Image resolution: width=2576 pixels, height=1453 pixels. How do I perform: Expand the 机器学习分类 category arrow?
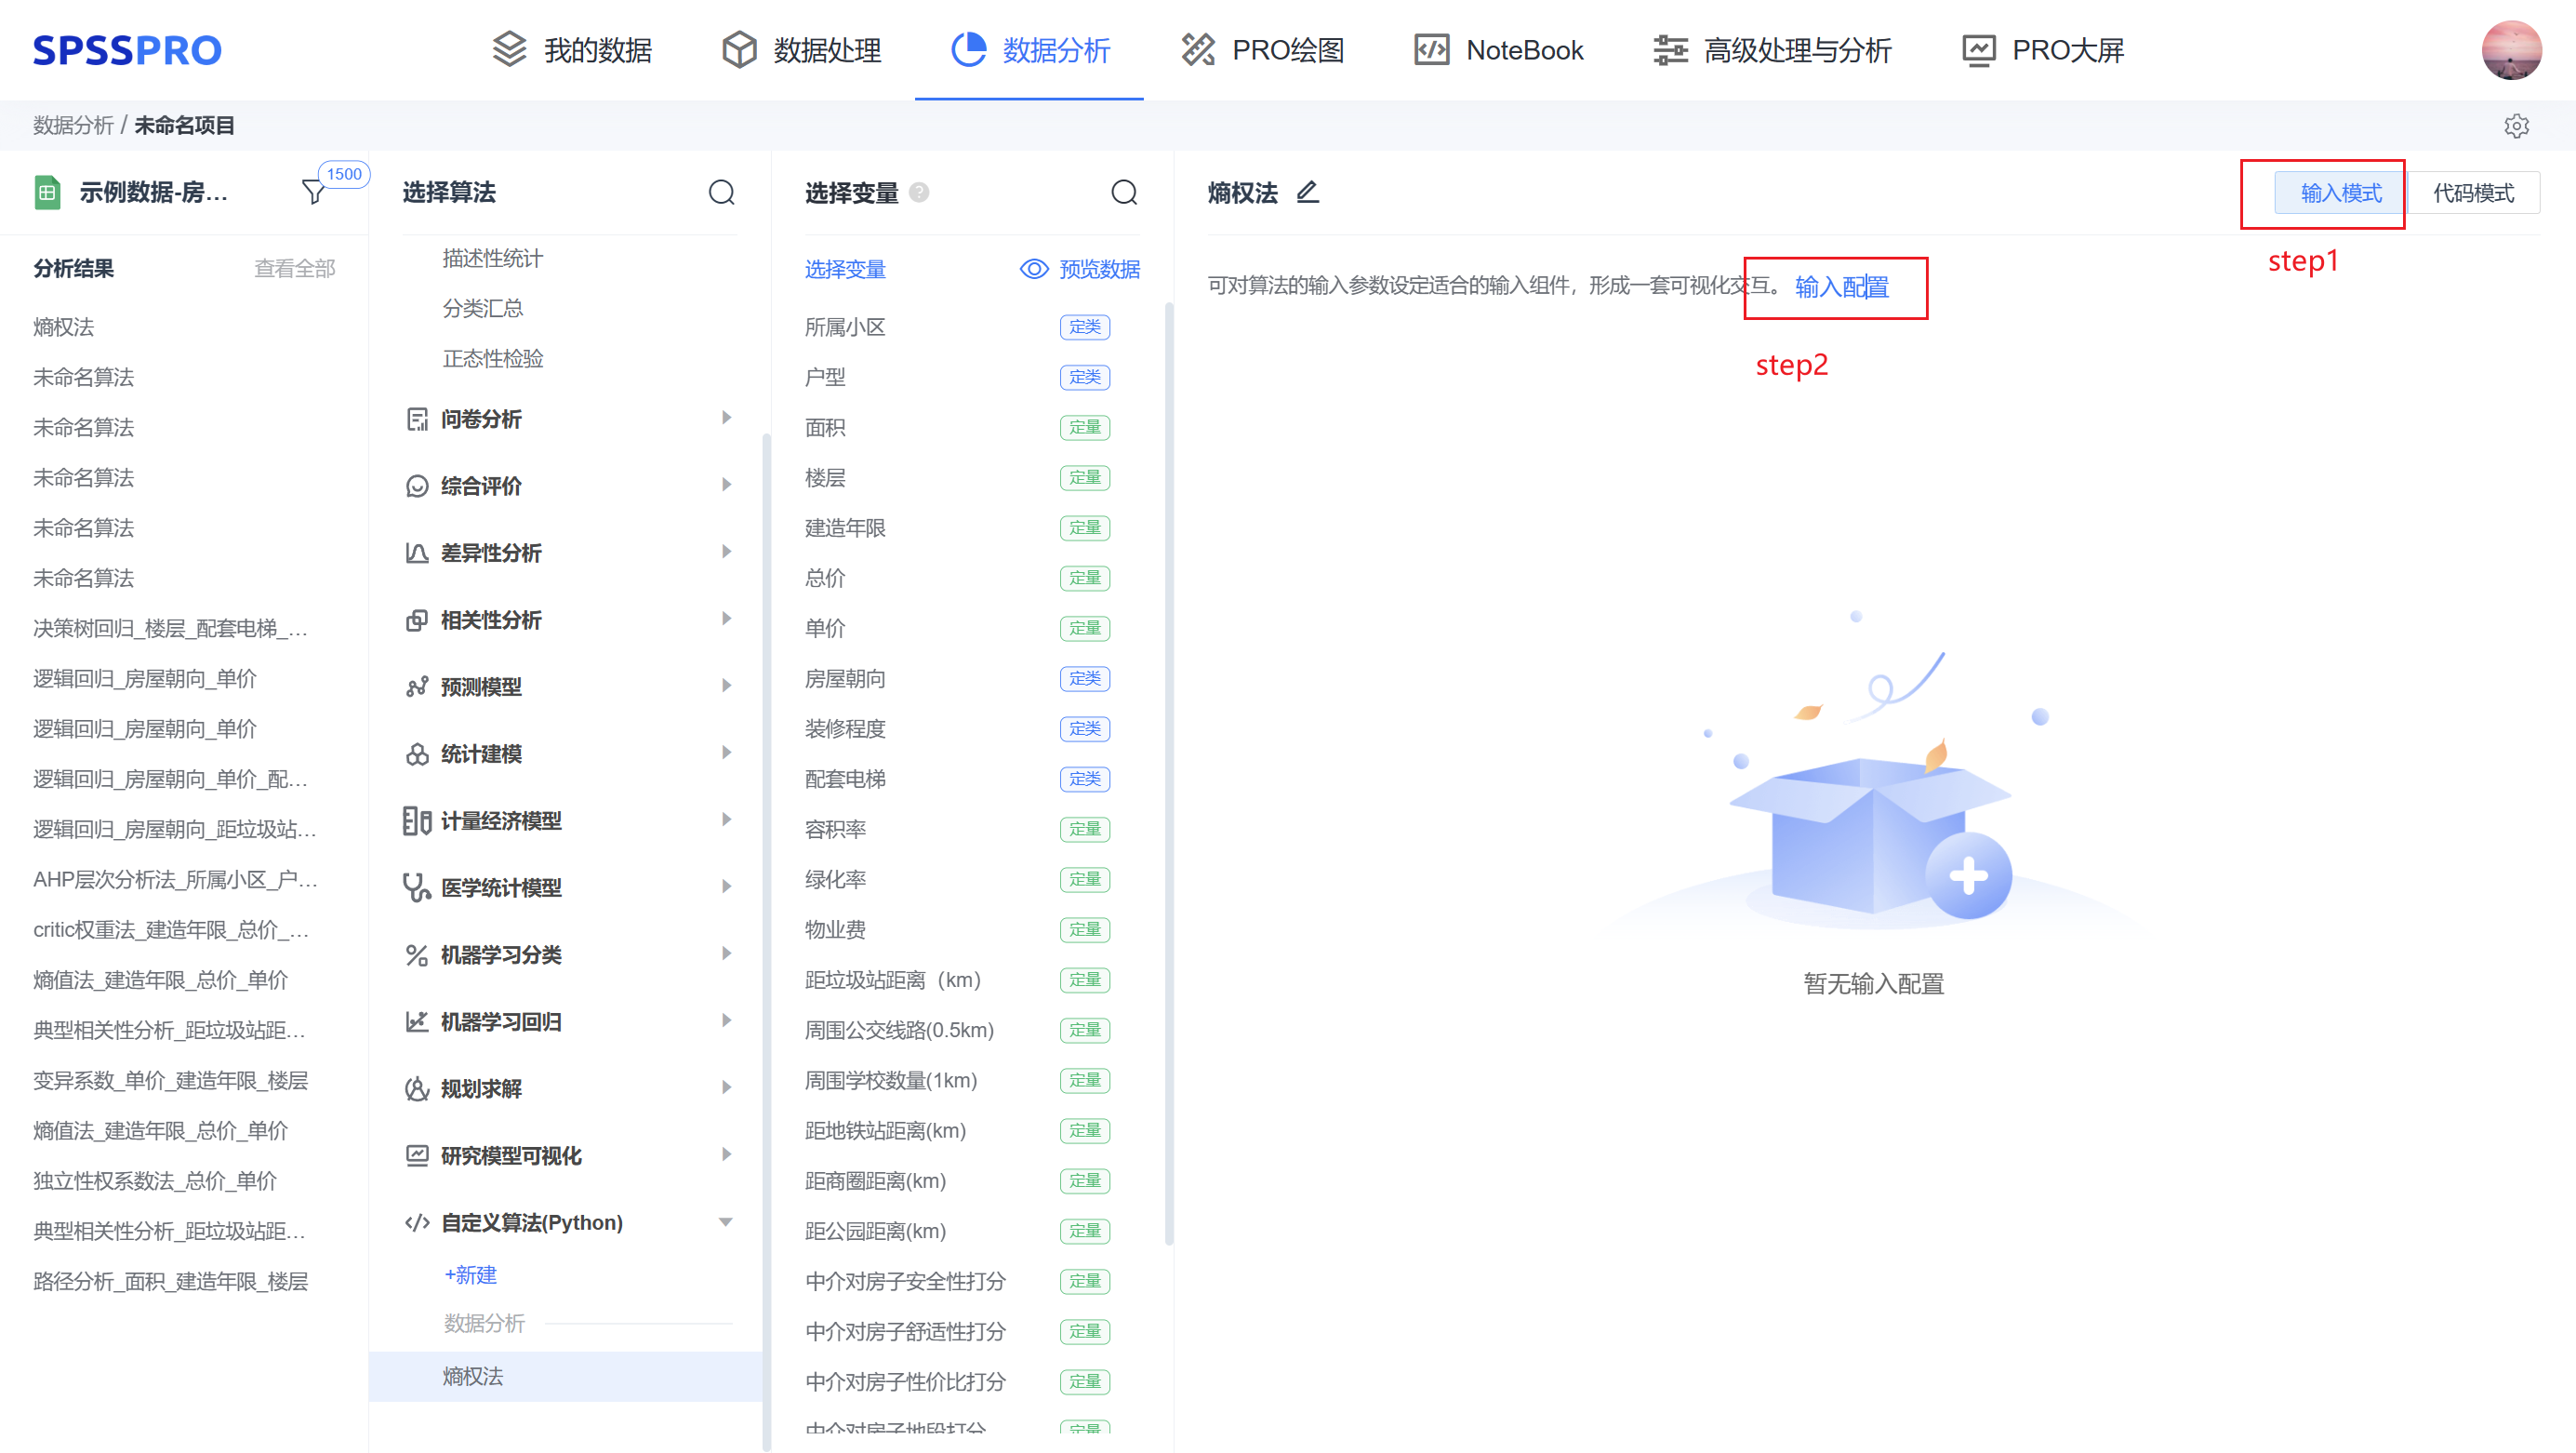click(727, 954)
